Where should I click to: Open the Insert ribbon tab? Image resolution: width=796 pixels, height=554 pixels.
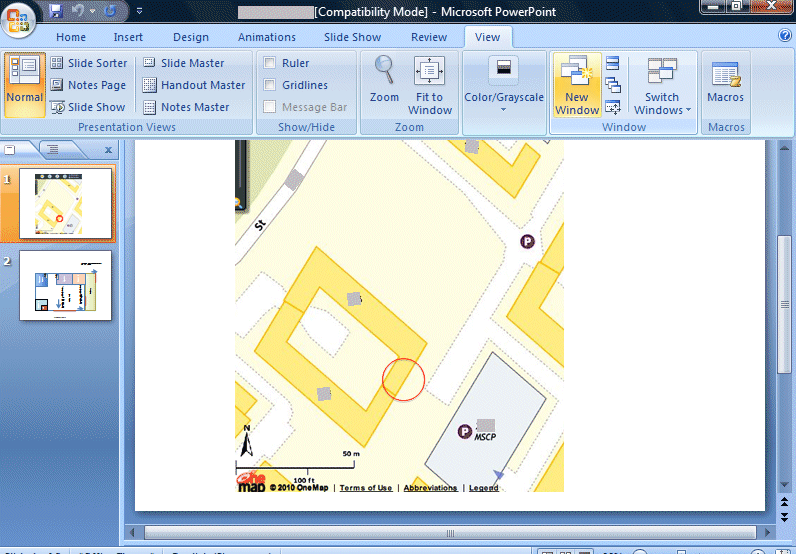(128, 37)
